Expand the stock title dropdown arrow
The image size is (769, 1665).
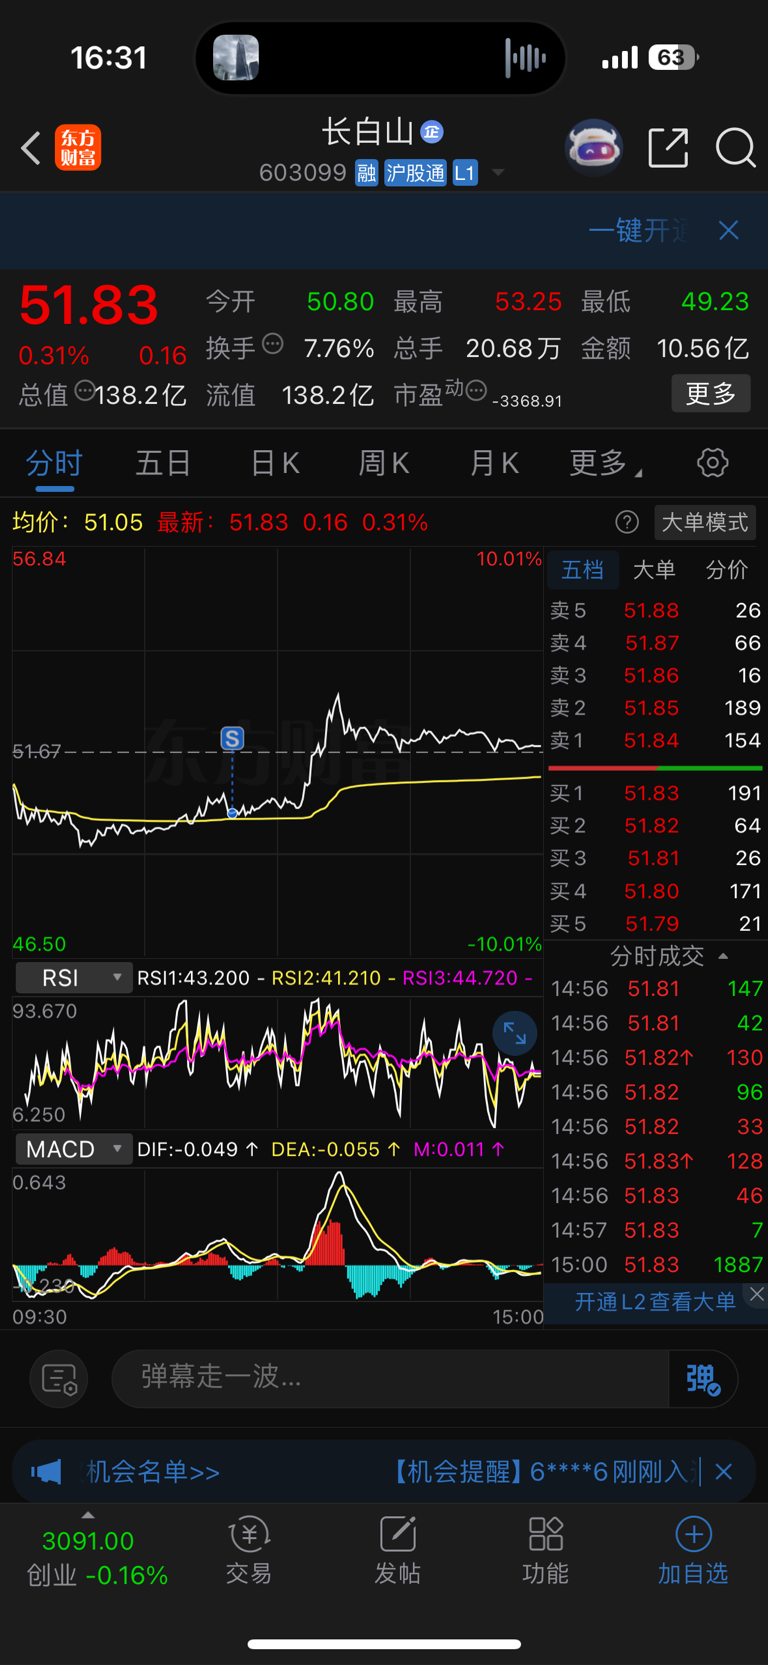[x=497, y=173]
